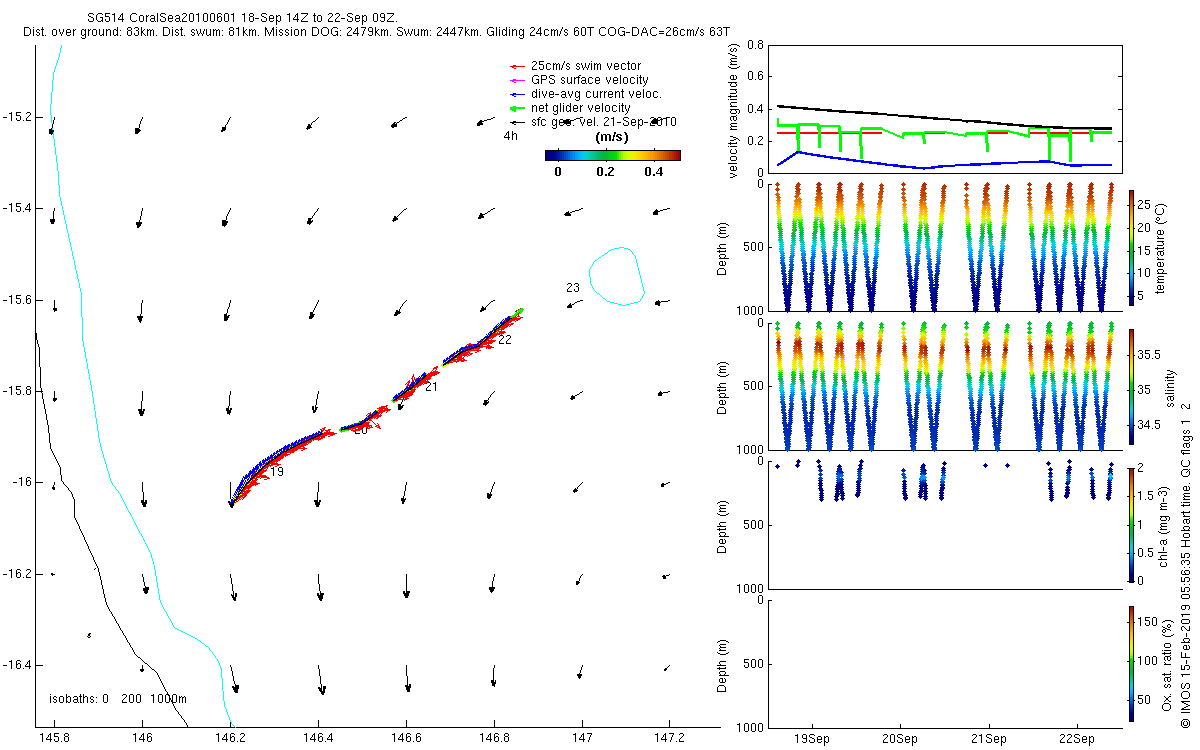Click the green net glider velocity legend marker
Screen dimensions: 1200x750
tap(516, 108)
